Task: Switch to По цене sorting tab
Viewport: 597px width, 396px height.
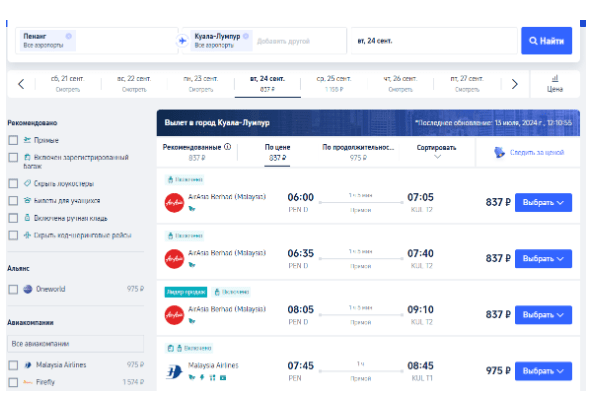Action: [277, 152]
